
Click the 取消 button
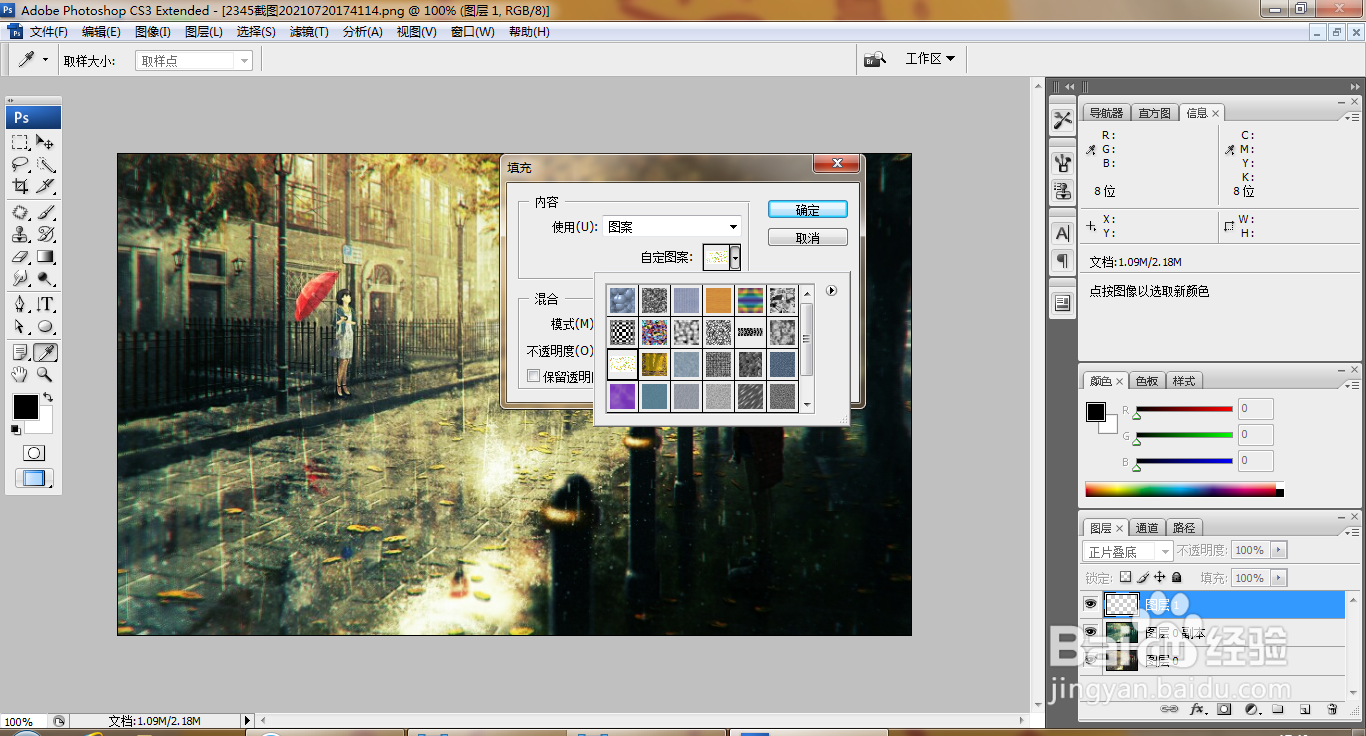(x=808, y=238)
